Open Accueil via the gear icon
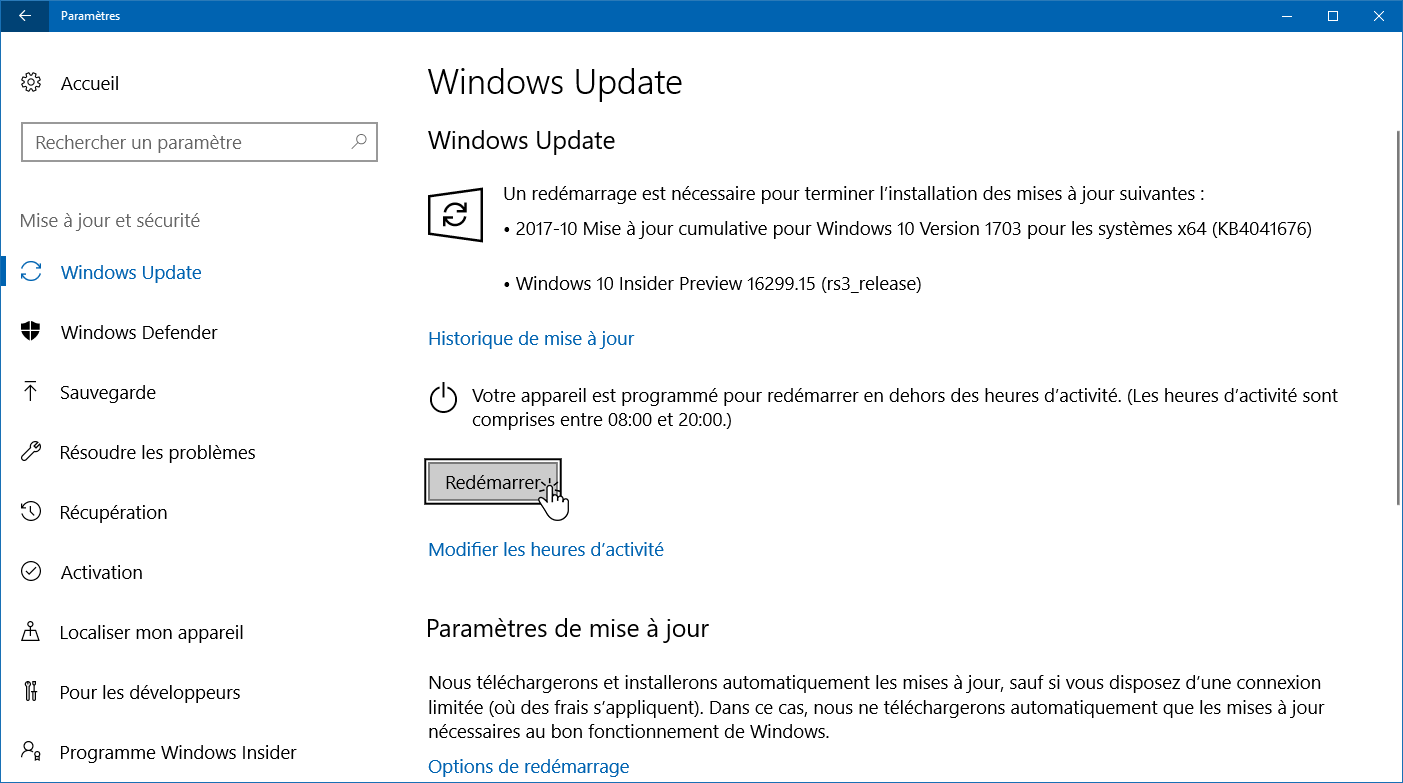The width and height of the screenshot is (1403, 783). tap(31, 83)
